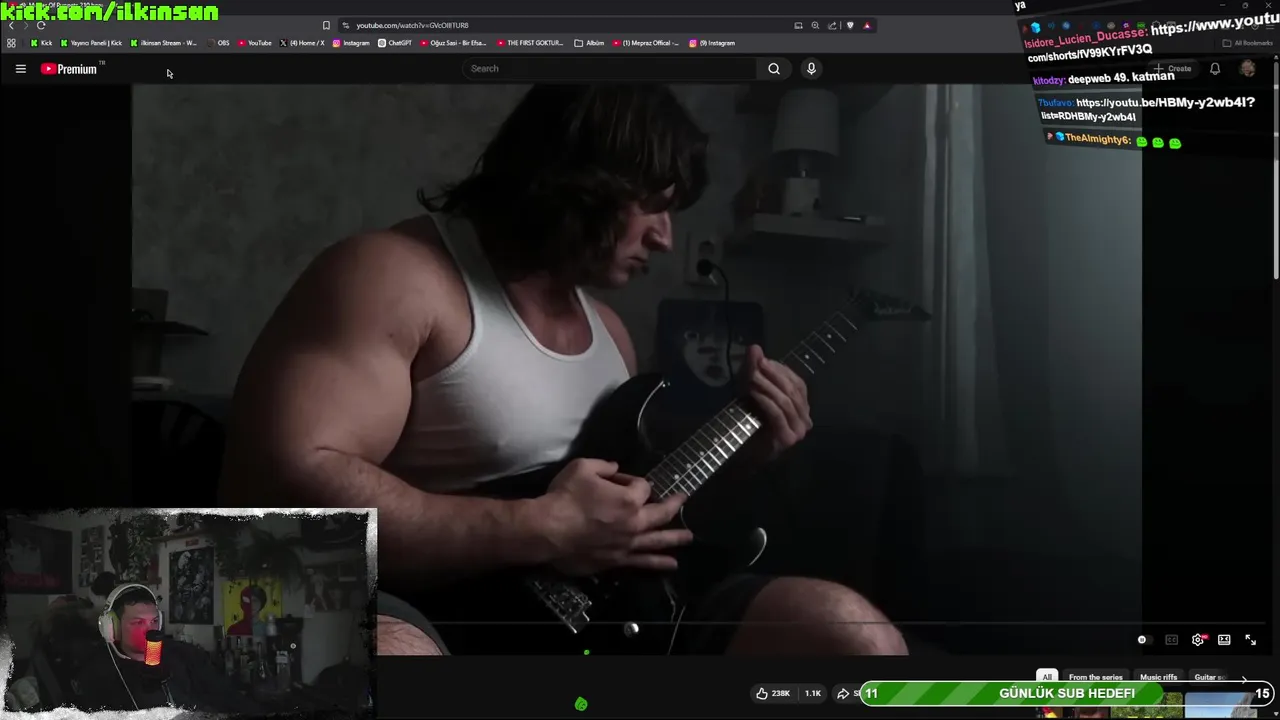Expand the Albüm bookmarks folder
The width and height of the screenshot is (1280, 720).
(589, 43)
